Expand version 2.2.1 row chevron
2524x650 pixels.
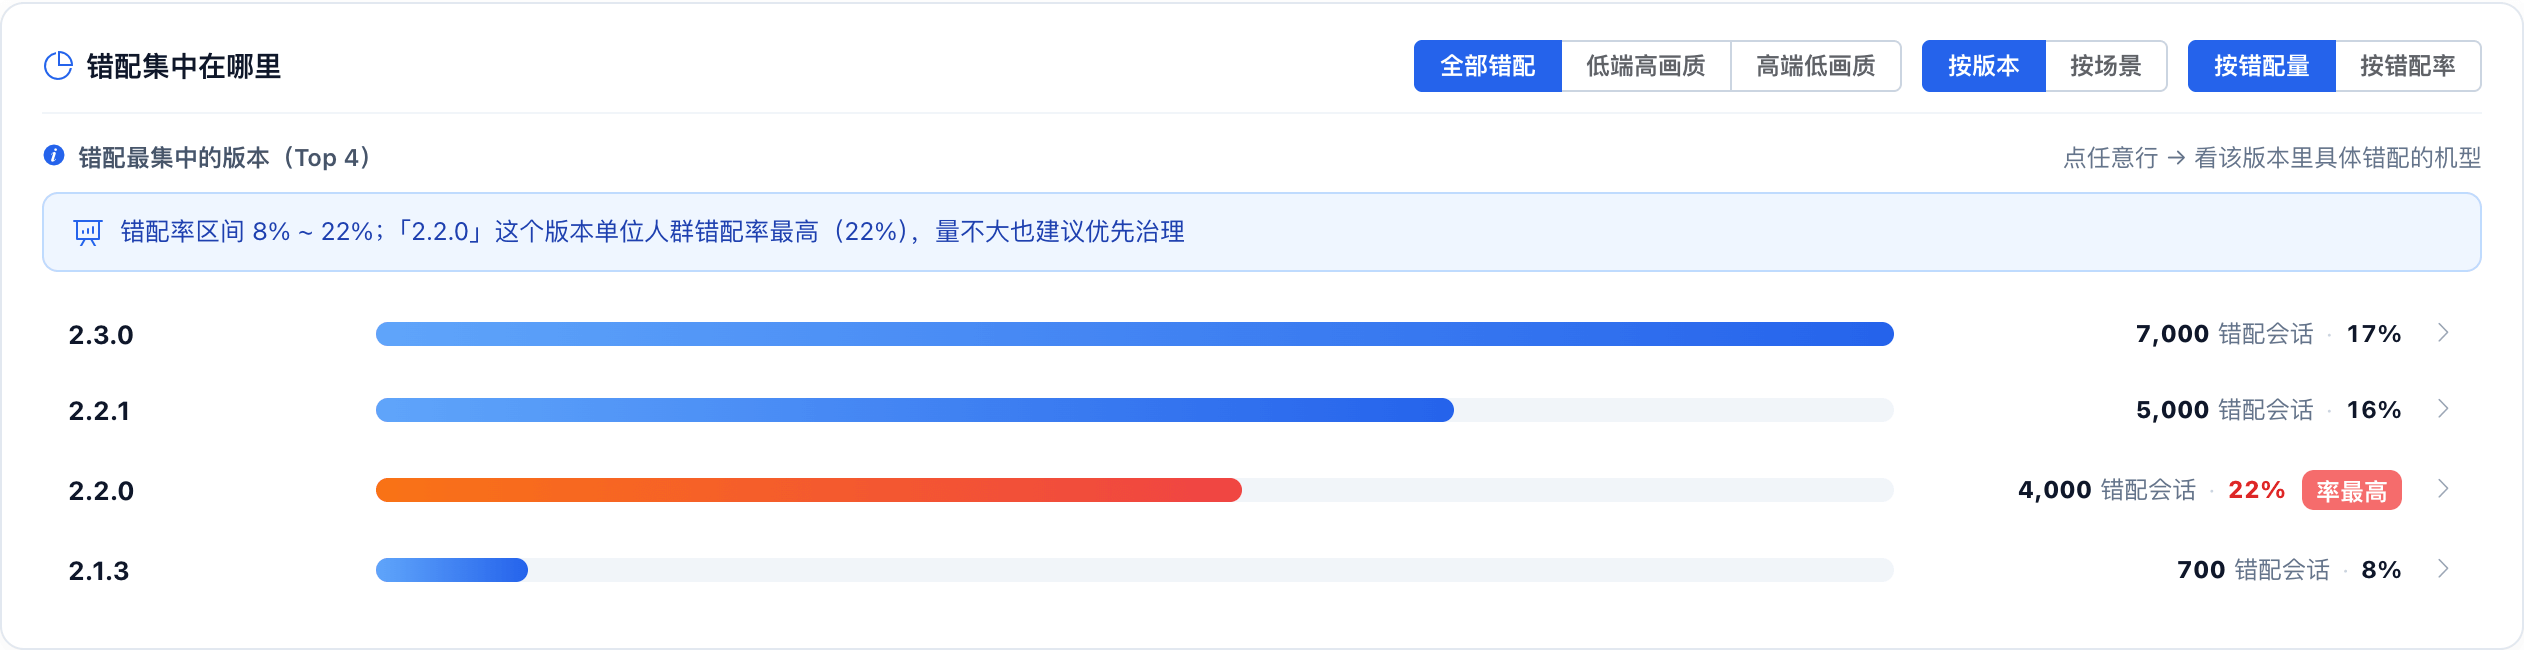[2443, 409]
